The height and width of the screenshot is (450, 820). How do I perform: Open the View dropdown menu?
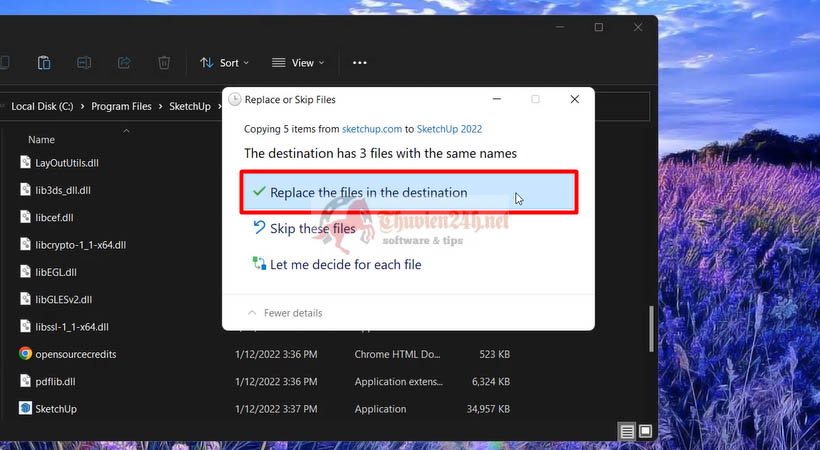298,63
